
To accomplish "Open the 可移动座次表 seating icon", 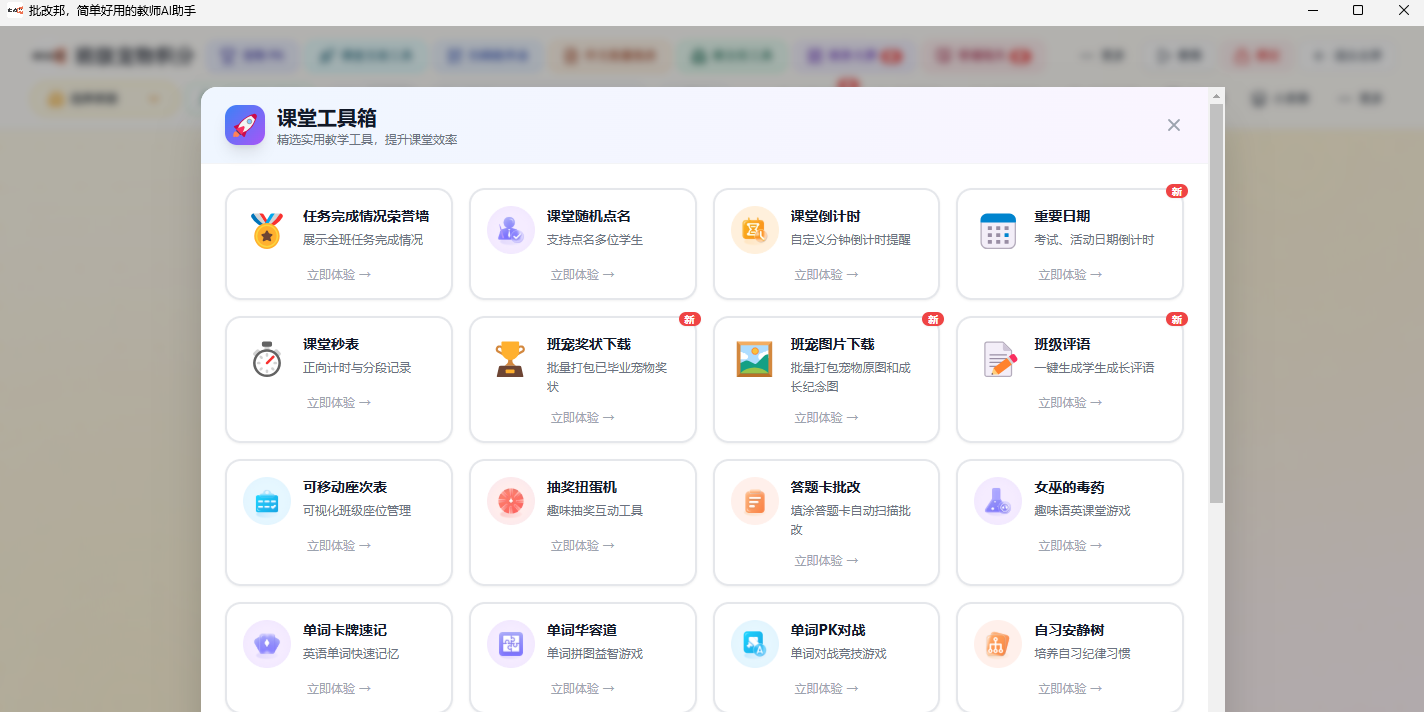I will pos(267,501).
